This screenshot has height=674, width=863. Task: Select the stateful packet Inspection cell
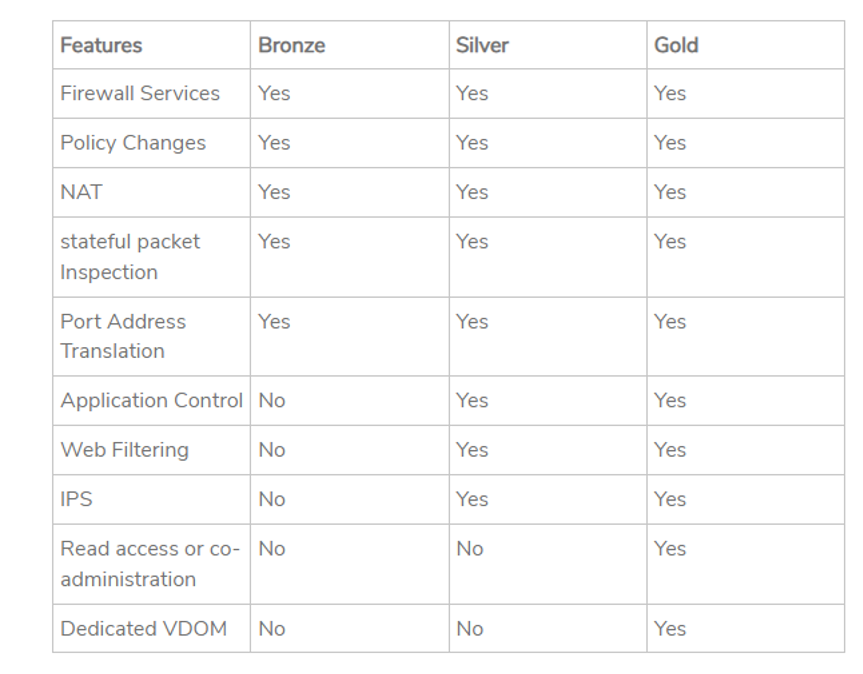tap(130, 257)
